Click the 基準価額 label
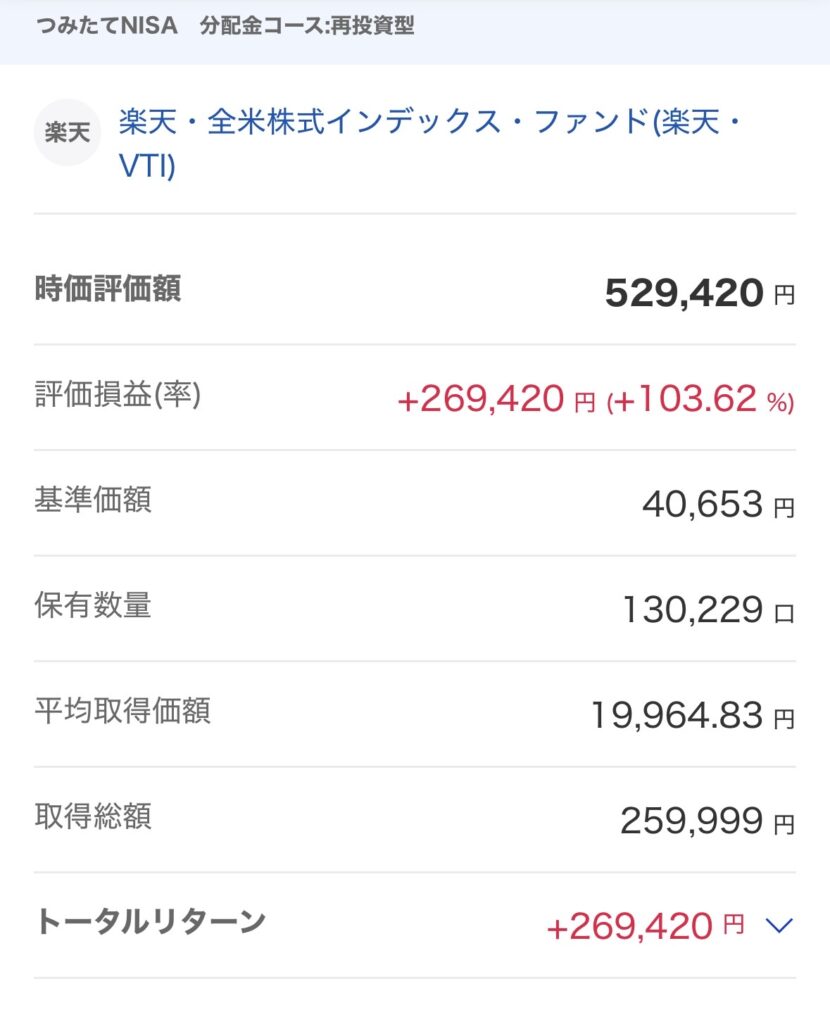 point(93,500)
